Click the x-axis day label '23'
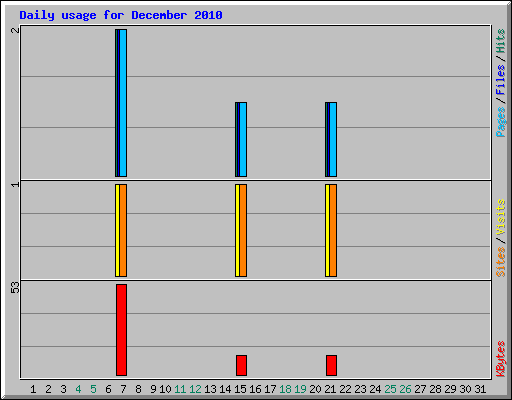512x400 pixels. (360, 389)
